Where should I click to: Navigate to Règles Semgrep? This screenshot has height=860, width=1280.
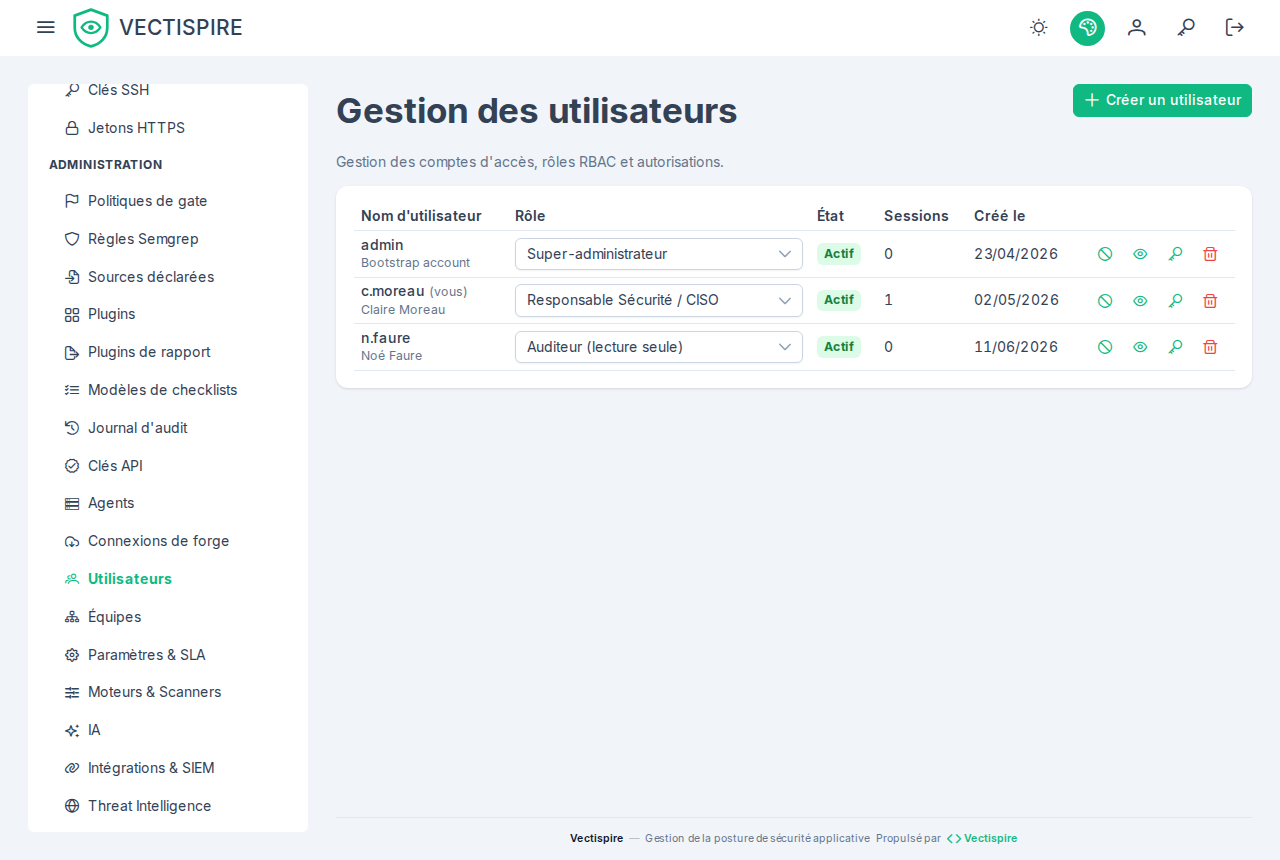[168, 239]
